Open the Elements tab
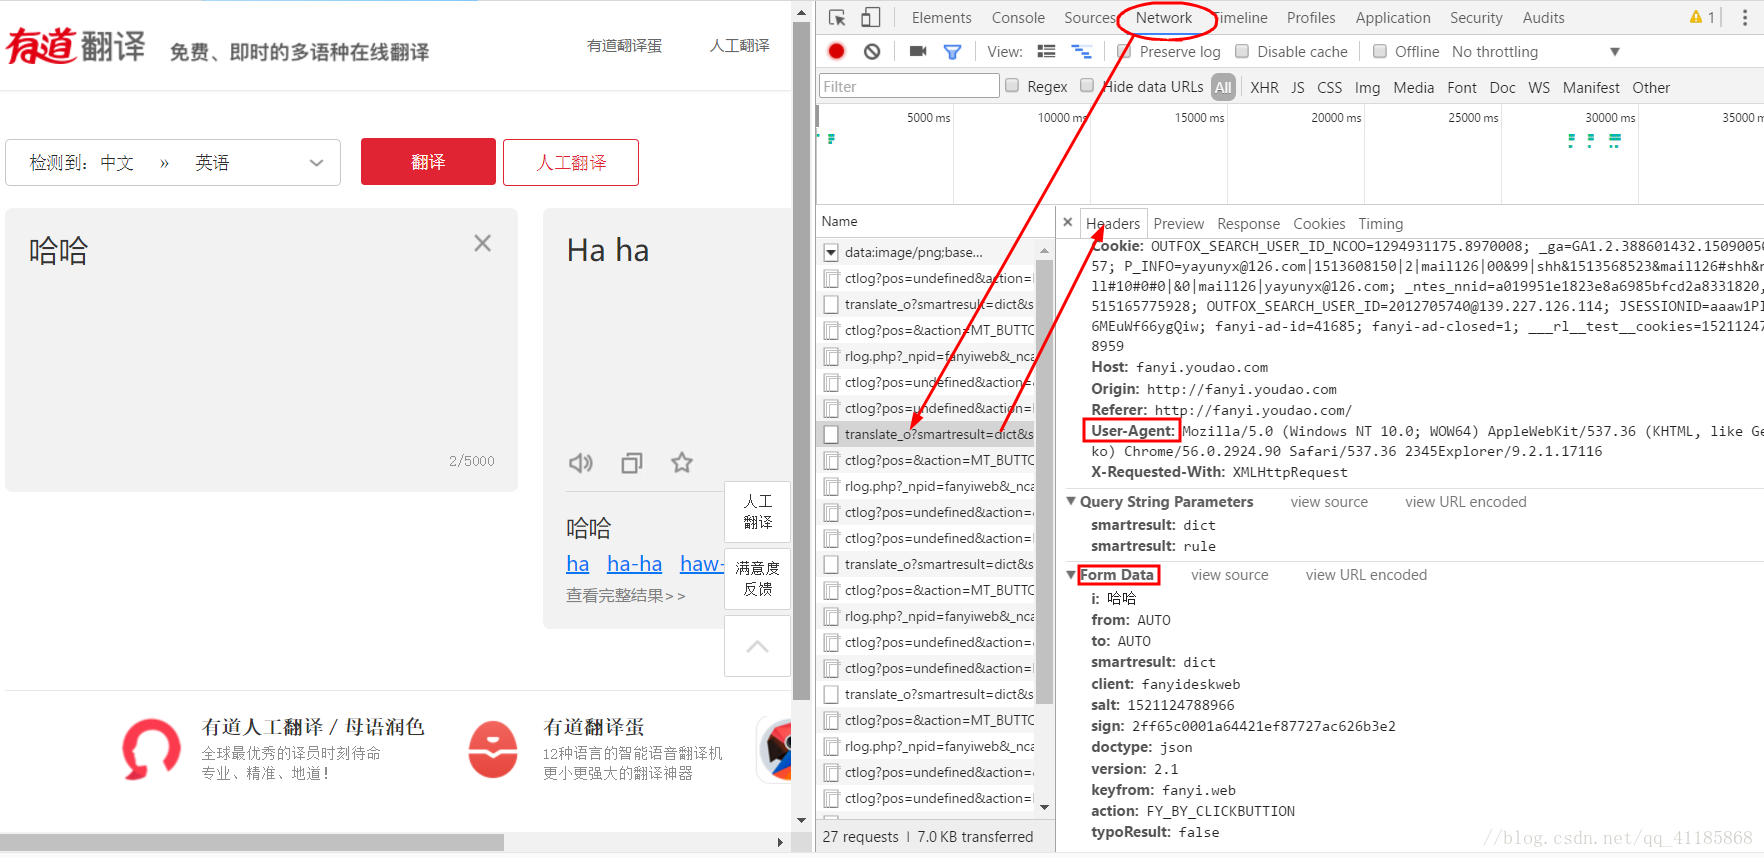 coord(941,17)
